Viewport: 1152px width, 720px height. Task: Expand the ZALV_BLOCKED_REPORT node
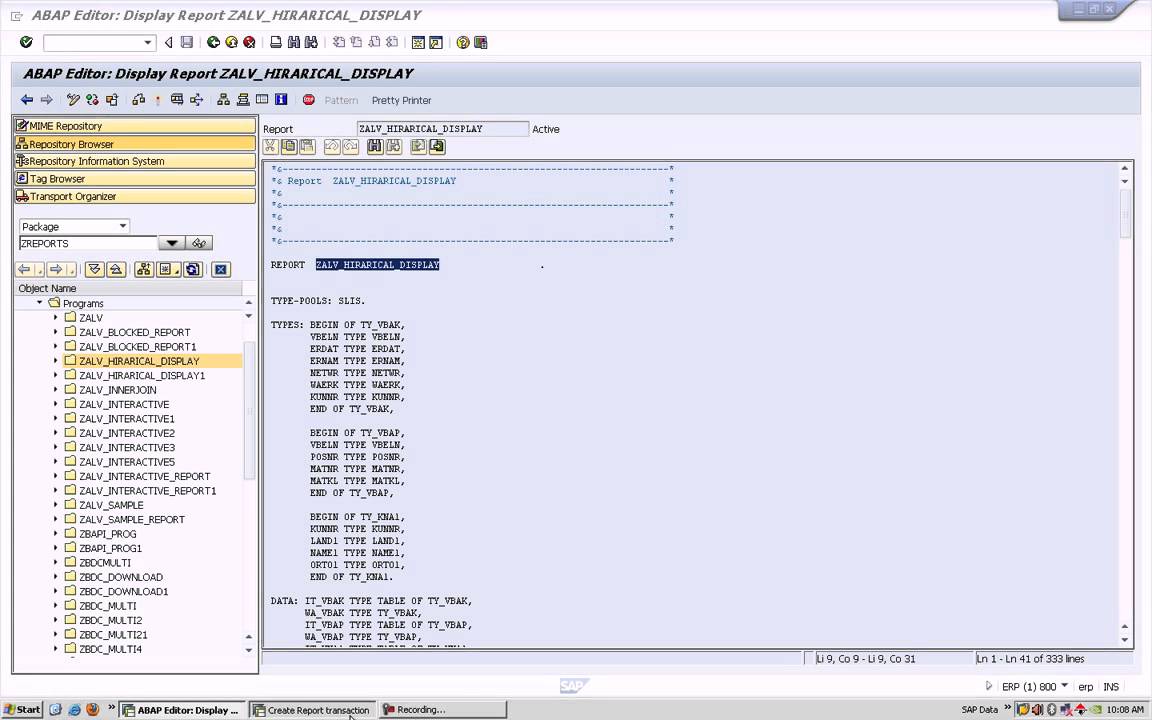pos(55,332)
